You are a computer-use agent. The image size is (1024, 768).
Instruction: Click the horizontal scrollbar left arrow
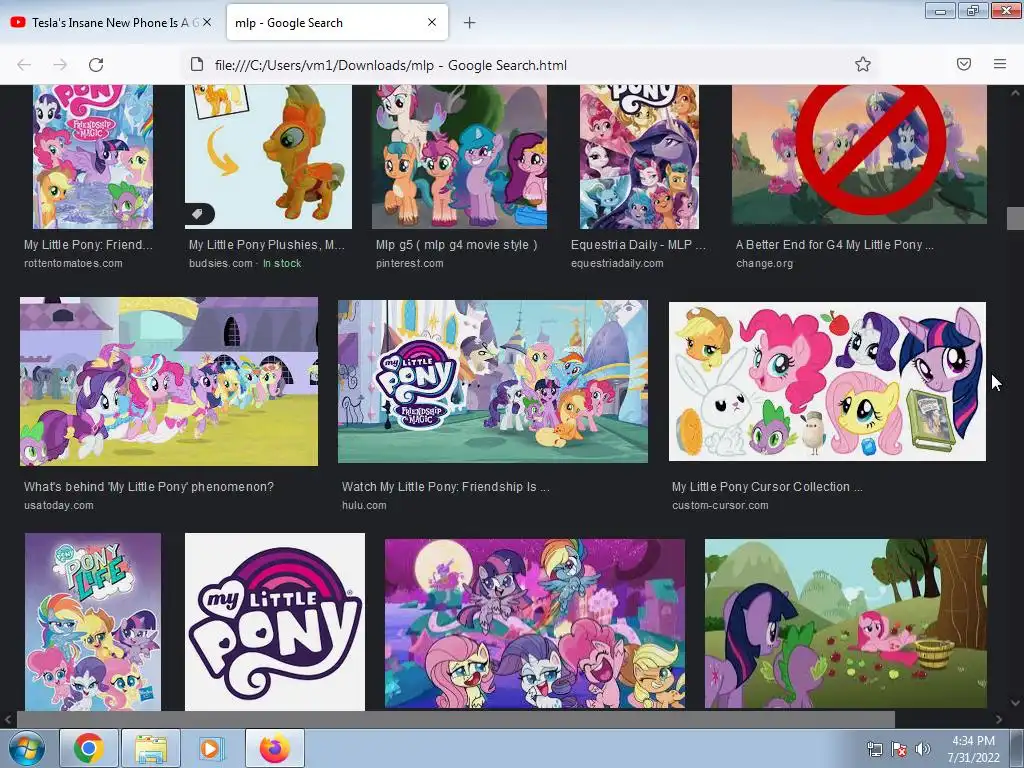click(x=8, y=719)
